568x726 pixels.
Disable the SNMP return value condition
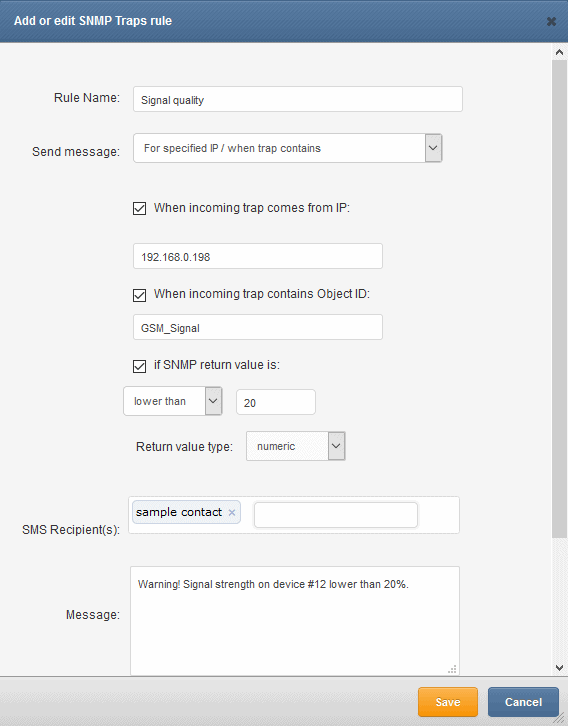[139, 366]
